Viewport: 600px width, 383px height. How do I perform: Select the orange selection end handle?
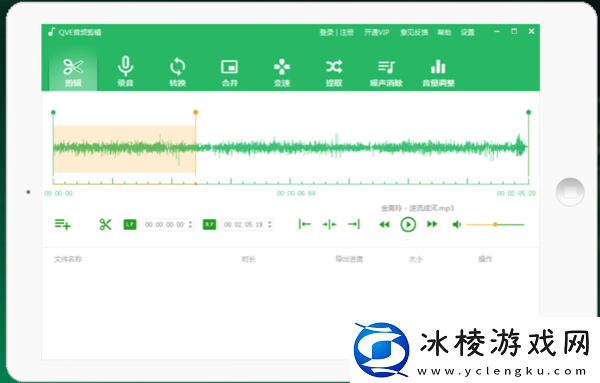click(196, 112)
